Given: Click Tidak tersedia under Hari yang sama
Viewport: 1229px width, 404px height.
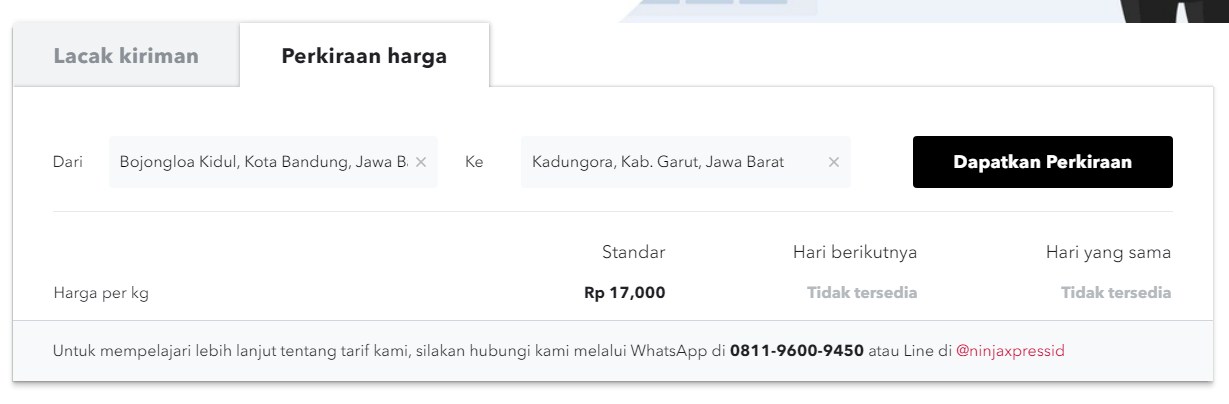Looking at the screenshot, I should 1116,293.
